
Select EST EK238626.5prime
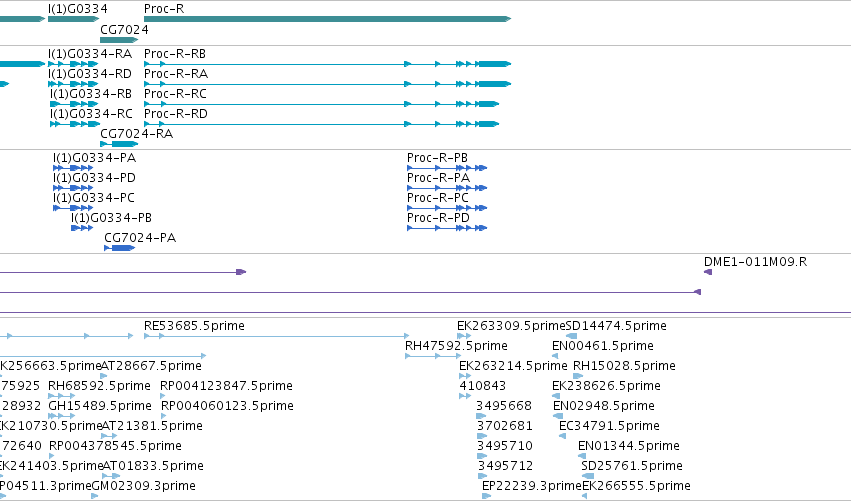(557, 397)
